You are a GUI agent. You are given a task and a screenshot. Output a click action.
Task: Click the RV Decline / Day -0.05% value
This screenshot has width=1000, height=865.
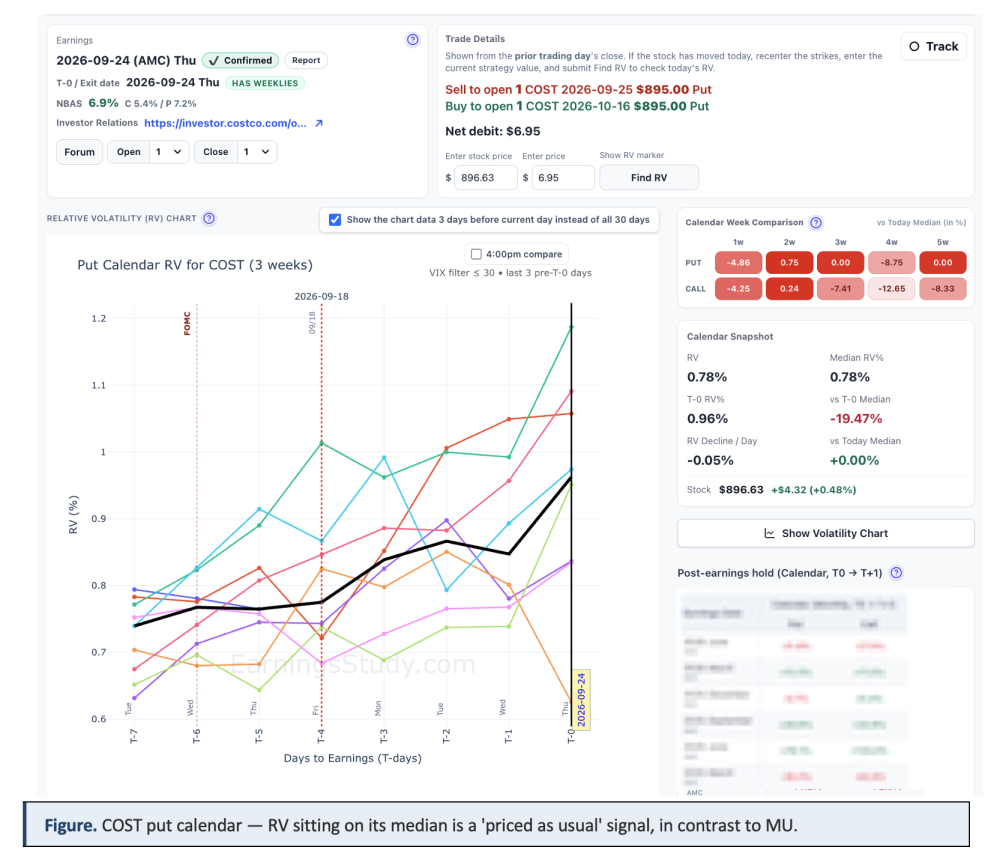coord(710,461)
